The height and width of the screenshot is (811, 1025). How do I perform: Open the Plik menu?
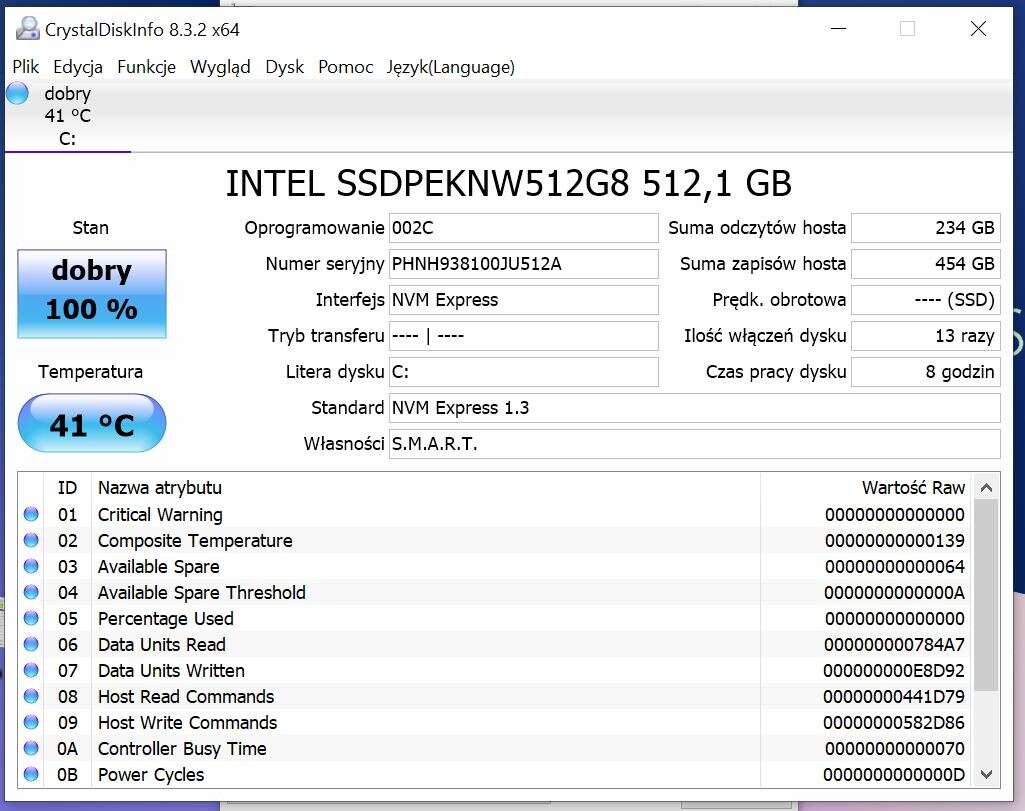tap(26, 67)
